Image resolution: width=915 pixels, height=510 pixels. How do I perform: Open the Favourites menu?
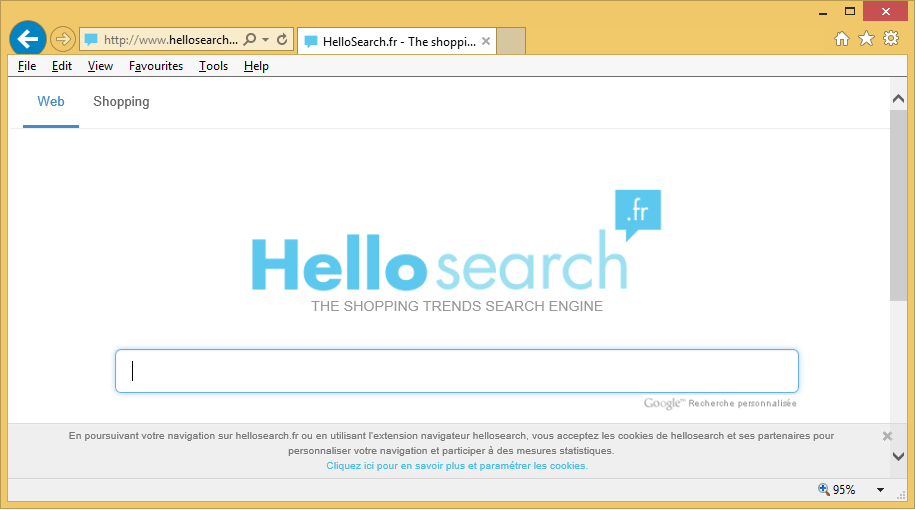pos(156,66)
